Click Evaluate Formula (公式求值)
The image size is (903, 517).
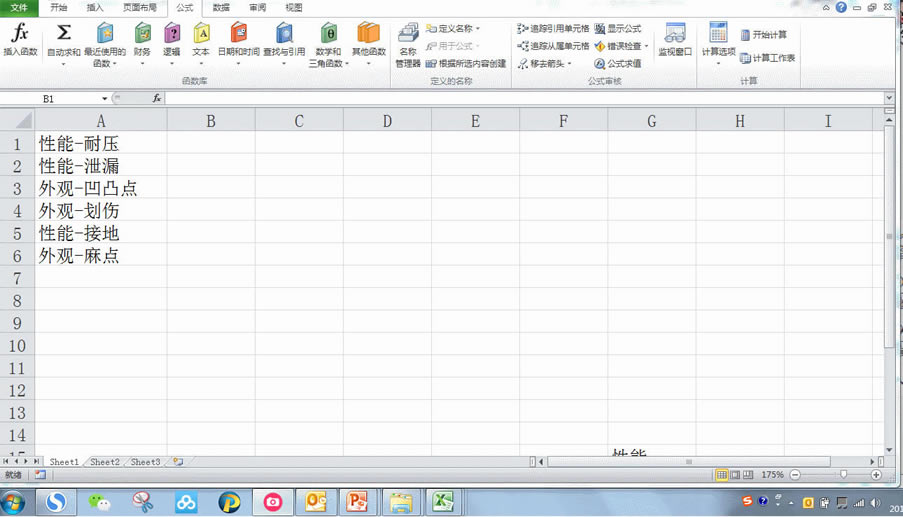click(617, 63)
